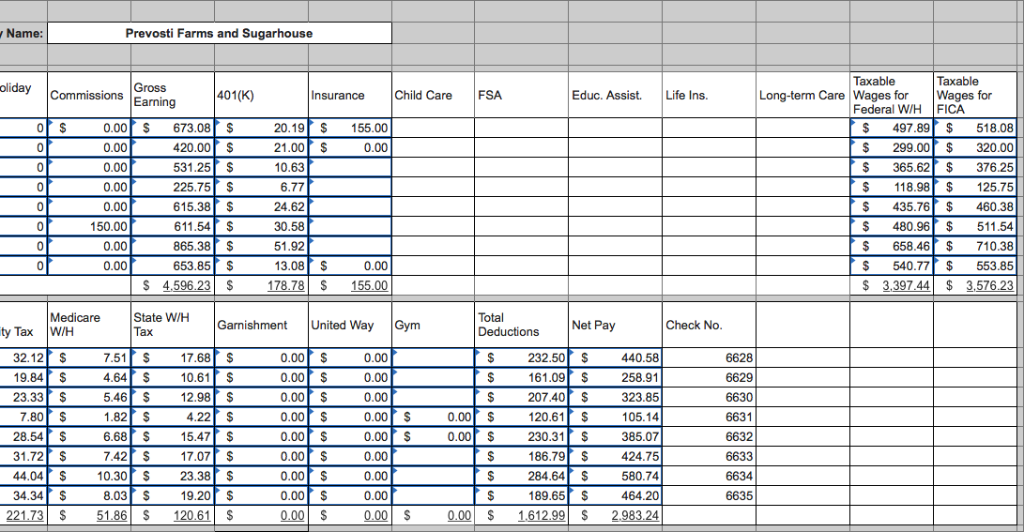Select the Prevosti Farms and Sugarhouse name cell
The height and width of the screenshot is (532, 1024).
point(219,33)
